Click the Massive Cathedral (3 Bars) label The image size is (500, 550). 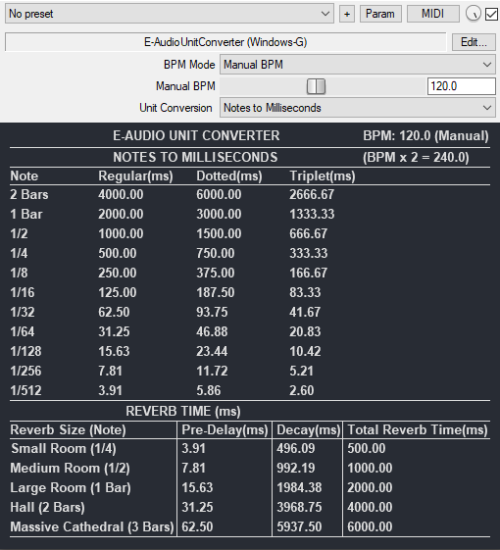92,528
